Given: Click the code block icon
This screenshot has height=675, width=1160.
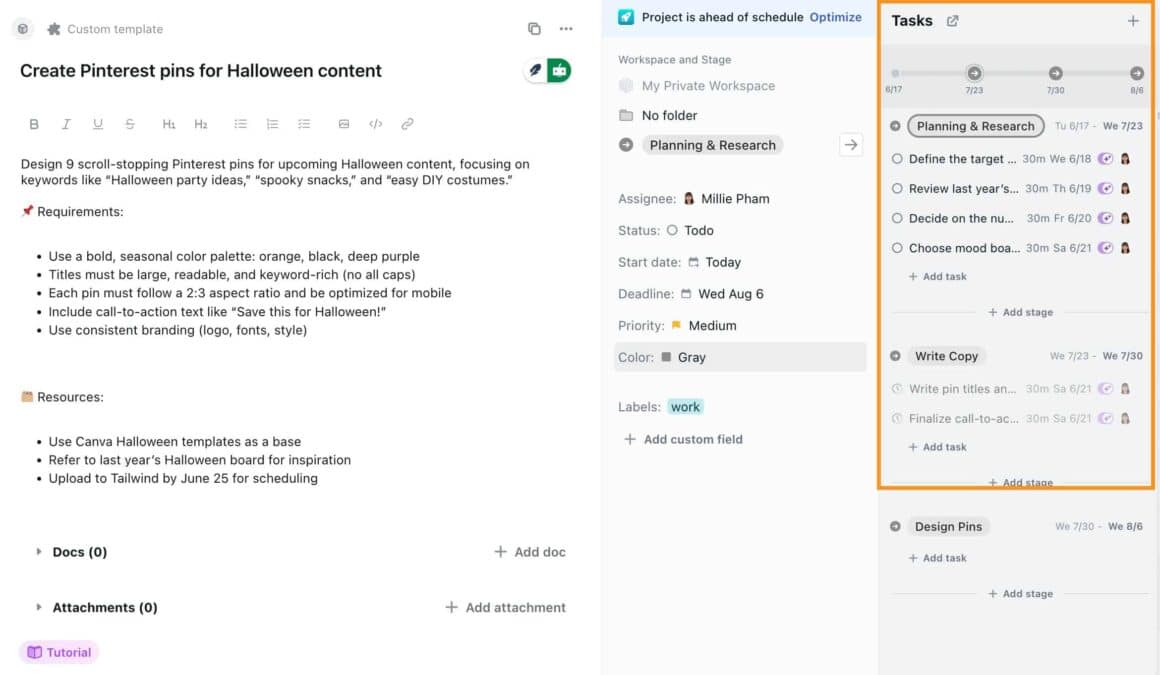Looking at the screenshot, I should click(x=376, y=123).
